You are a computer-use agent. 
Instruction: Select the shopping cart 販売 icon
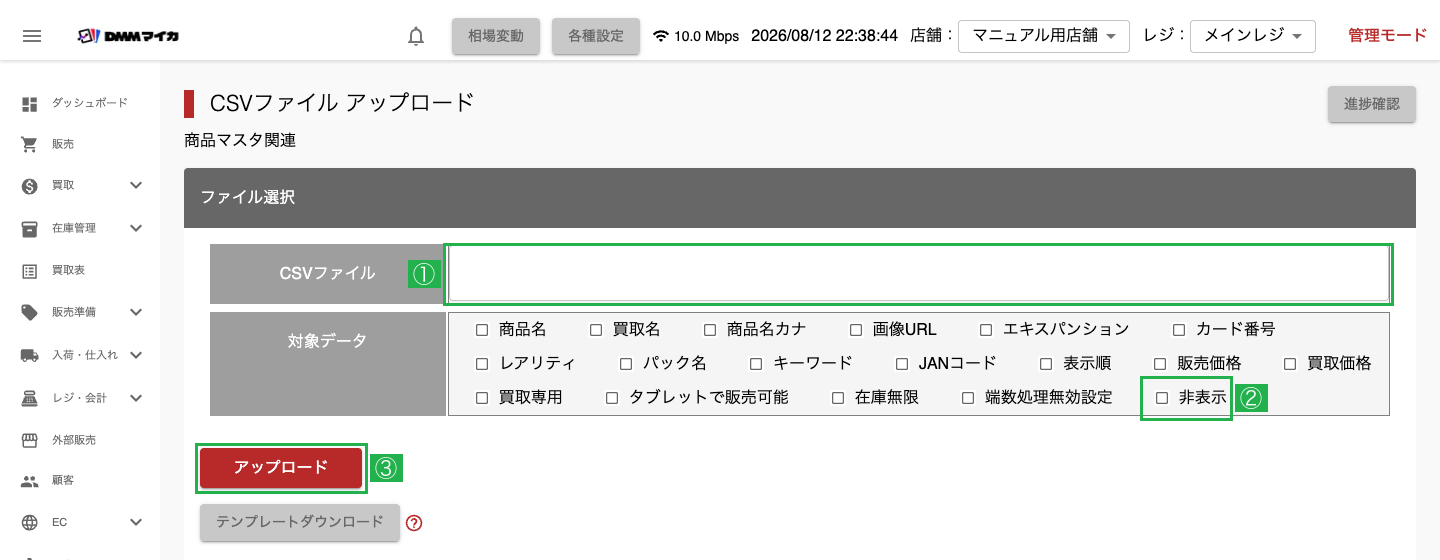[30, 144]
